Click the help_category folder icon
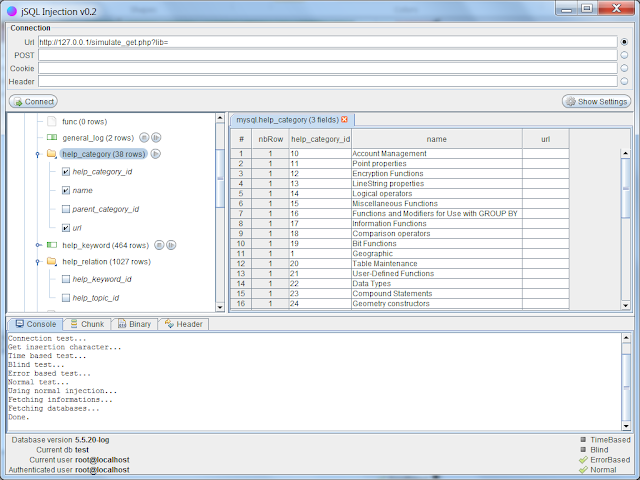 (51, 153)
